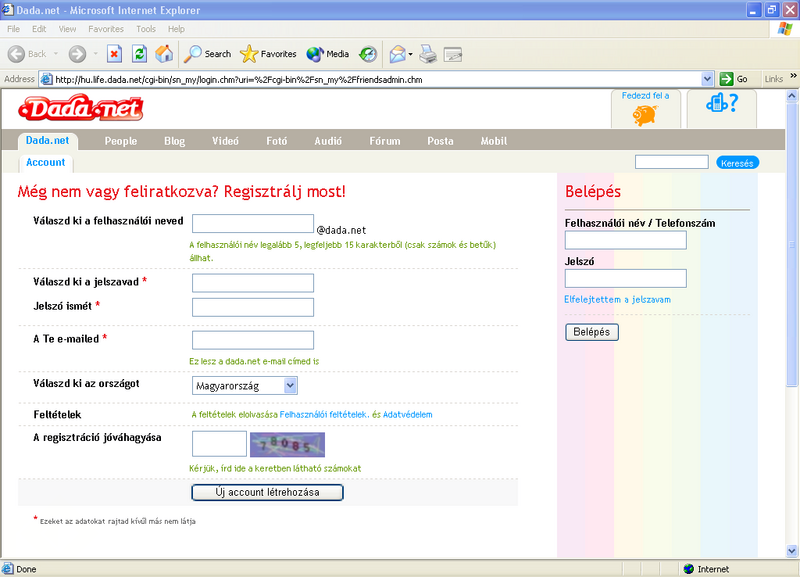800x577 pixels.
Task: Click the login Jelszó field
Action: pos(626,279)
